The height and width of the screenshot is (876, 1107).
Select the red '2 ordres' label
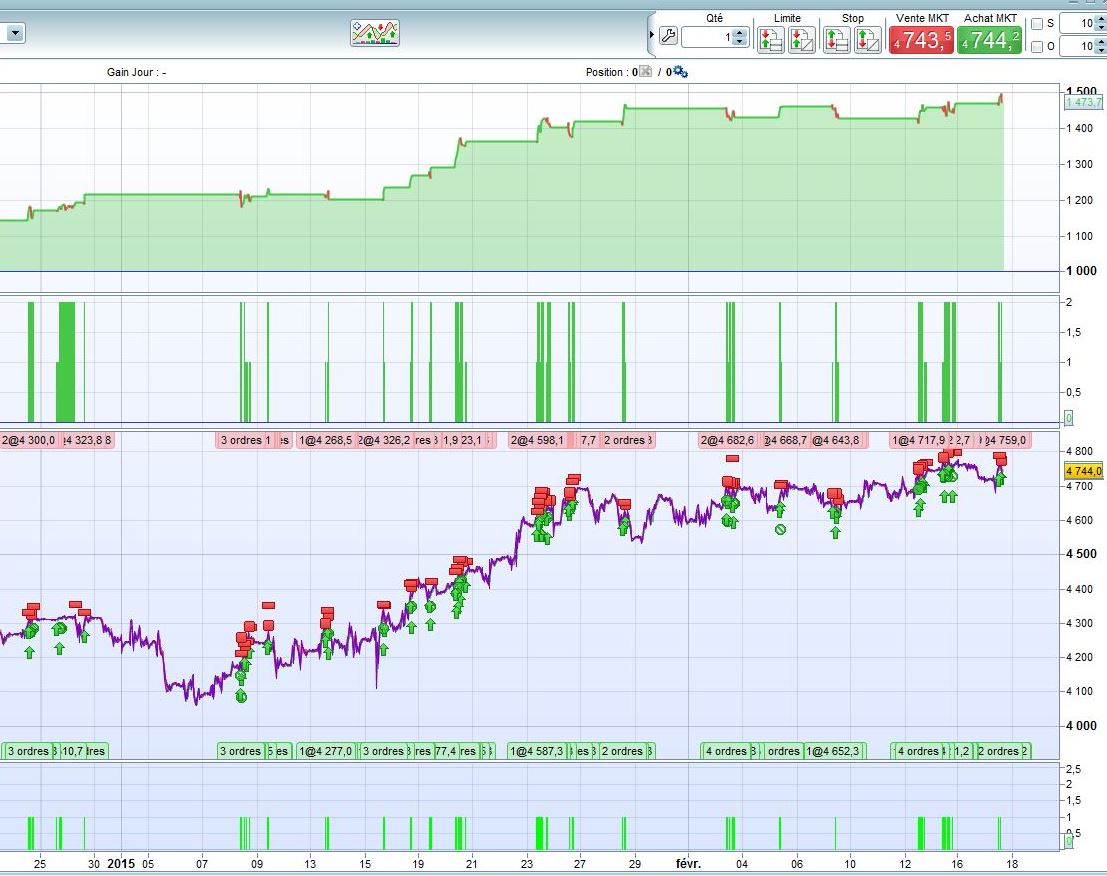tap(624, 440)
